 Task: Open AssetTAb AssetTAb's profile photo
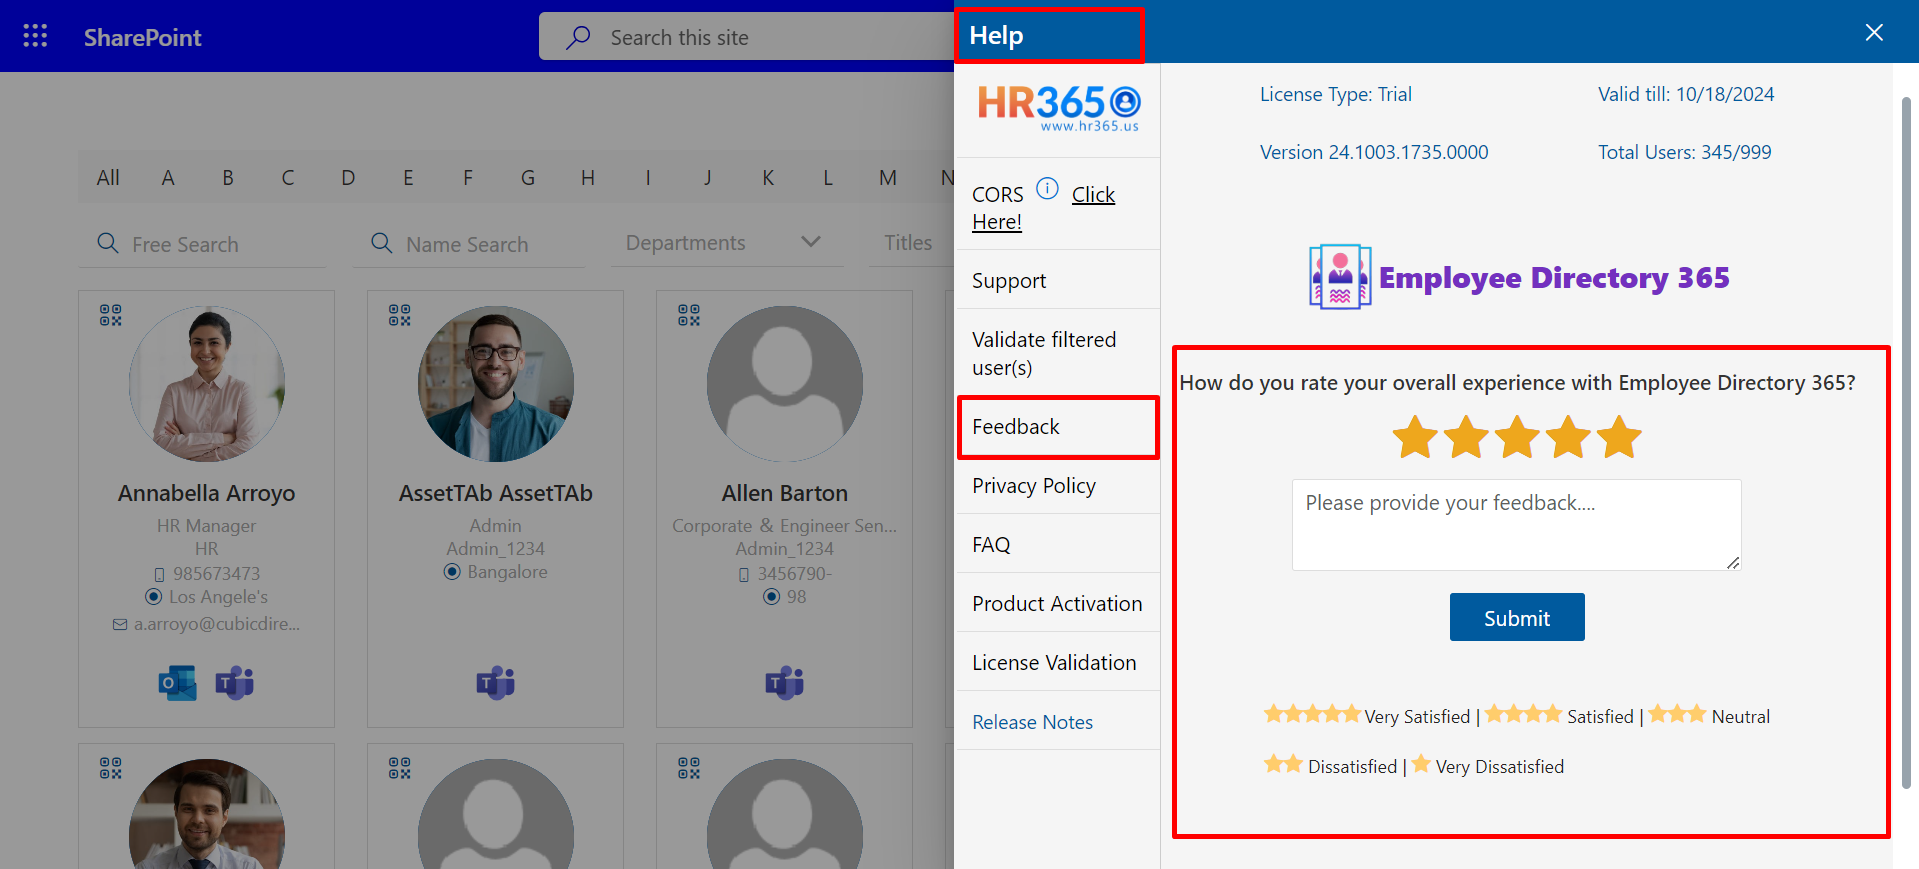point(496,384)
